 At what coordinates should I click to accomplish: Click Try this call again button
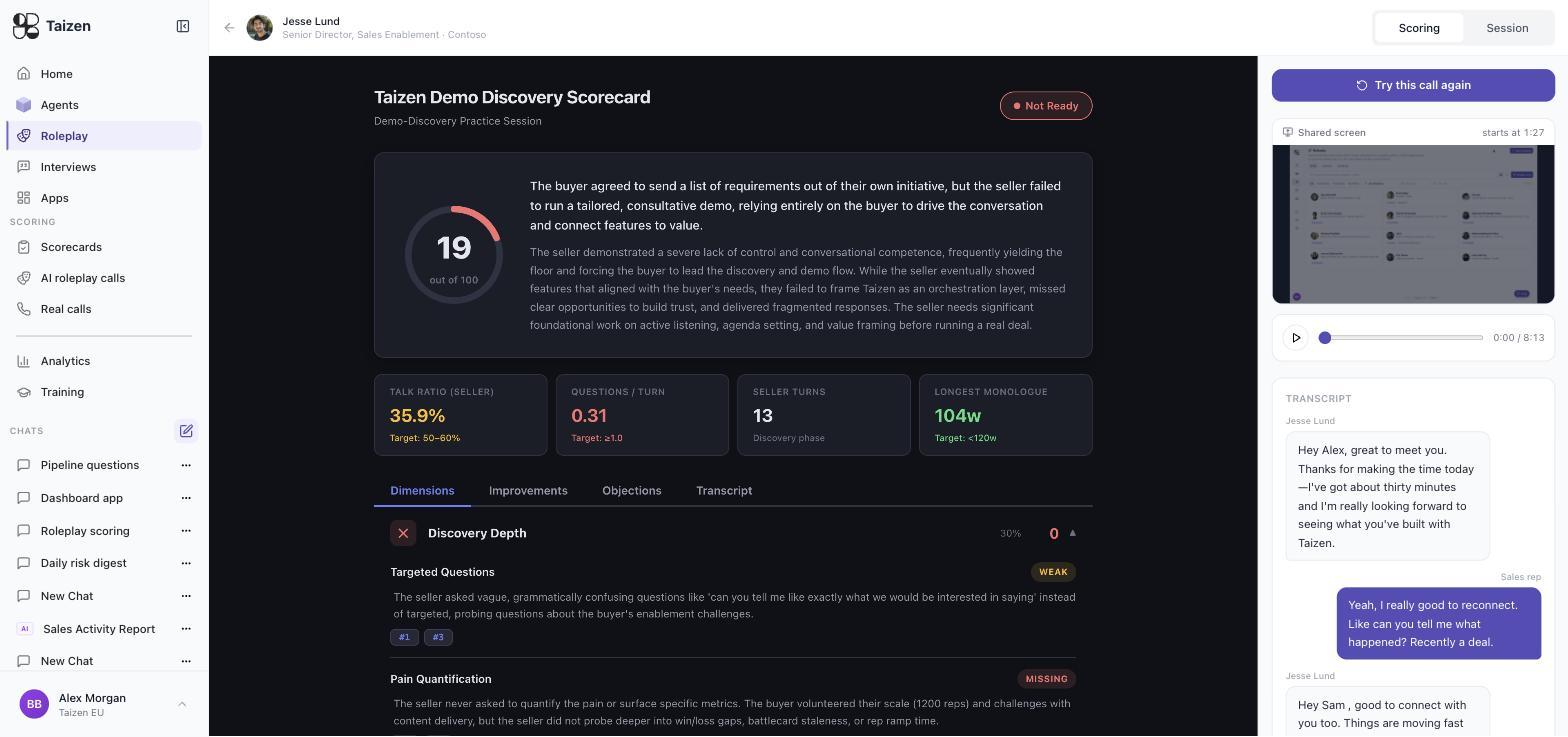pos(1413,85)
